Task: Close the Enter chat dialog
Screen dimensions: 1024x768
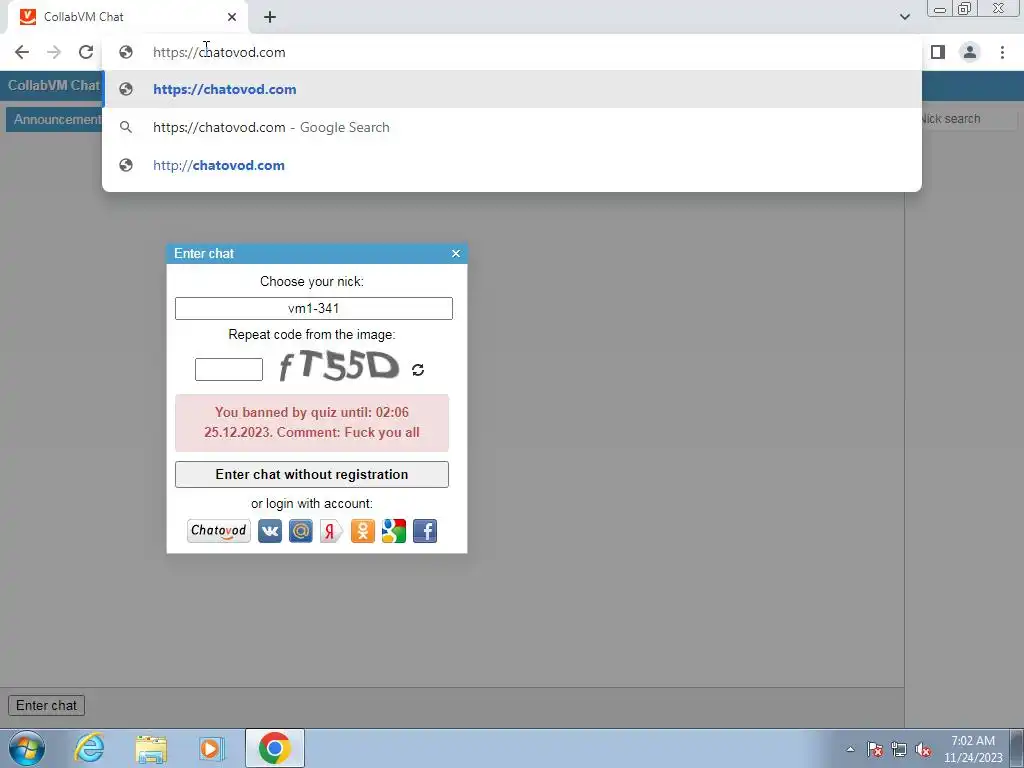Action: pos(456,253)
